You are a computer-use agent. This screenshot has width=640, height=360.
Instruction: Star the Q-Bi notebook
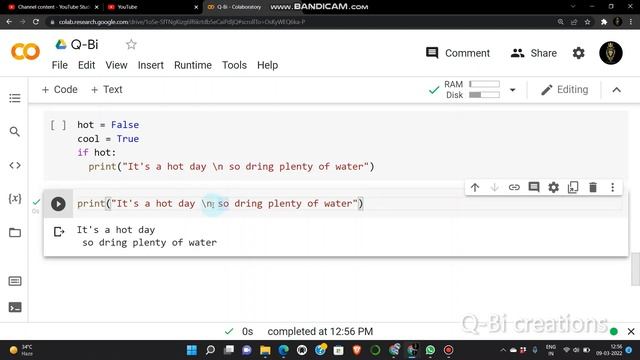point(131,44)
